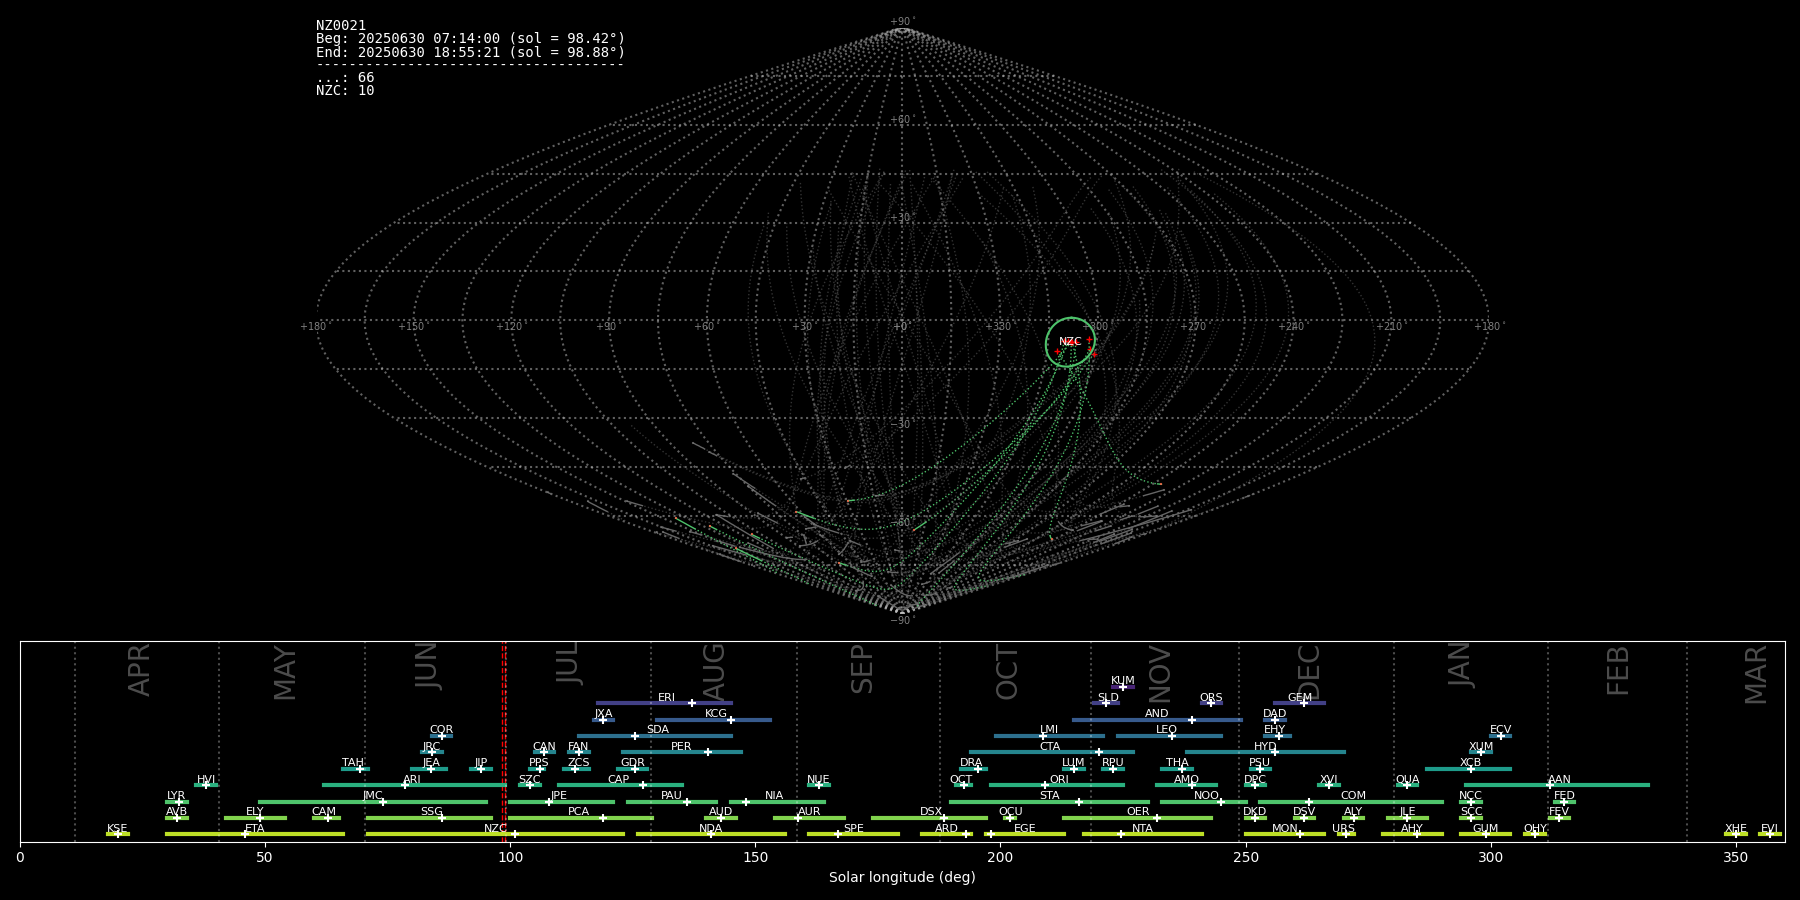Click the XHE shower label
Viewport: 1800px width, 900px height.
(1736, 828)
